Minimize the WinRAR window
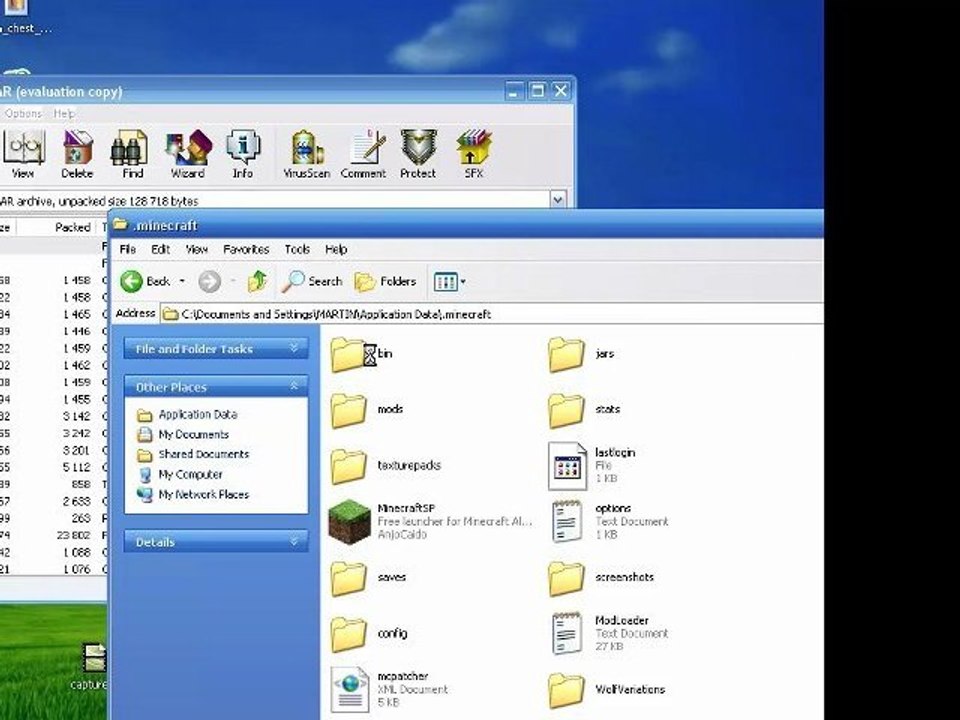 click(514, 91)
